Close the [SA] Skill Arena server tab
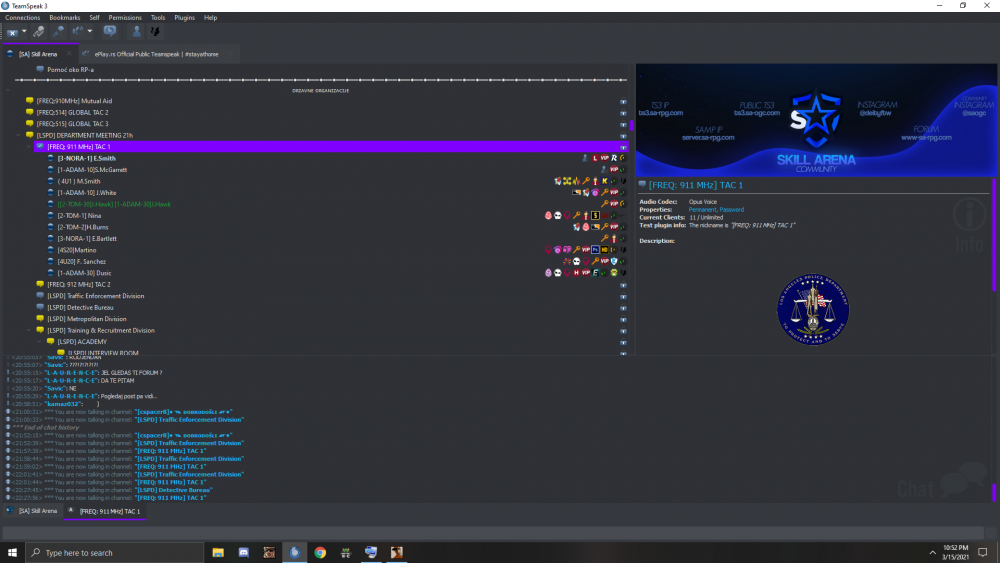Image resolution: width=1000 pixels, height=563 pixels. [69, 54]
